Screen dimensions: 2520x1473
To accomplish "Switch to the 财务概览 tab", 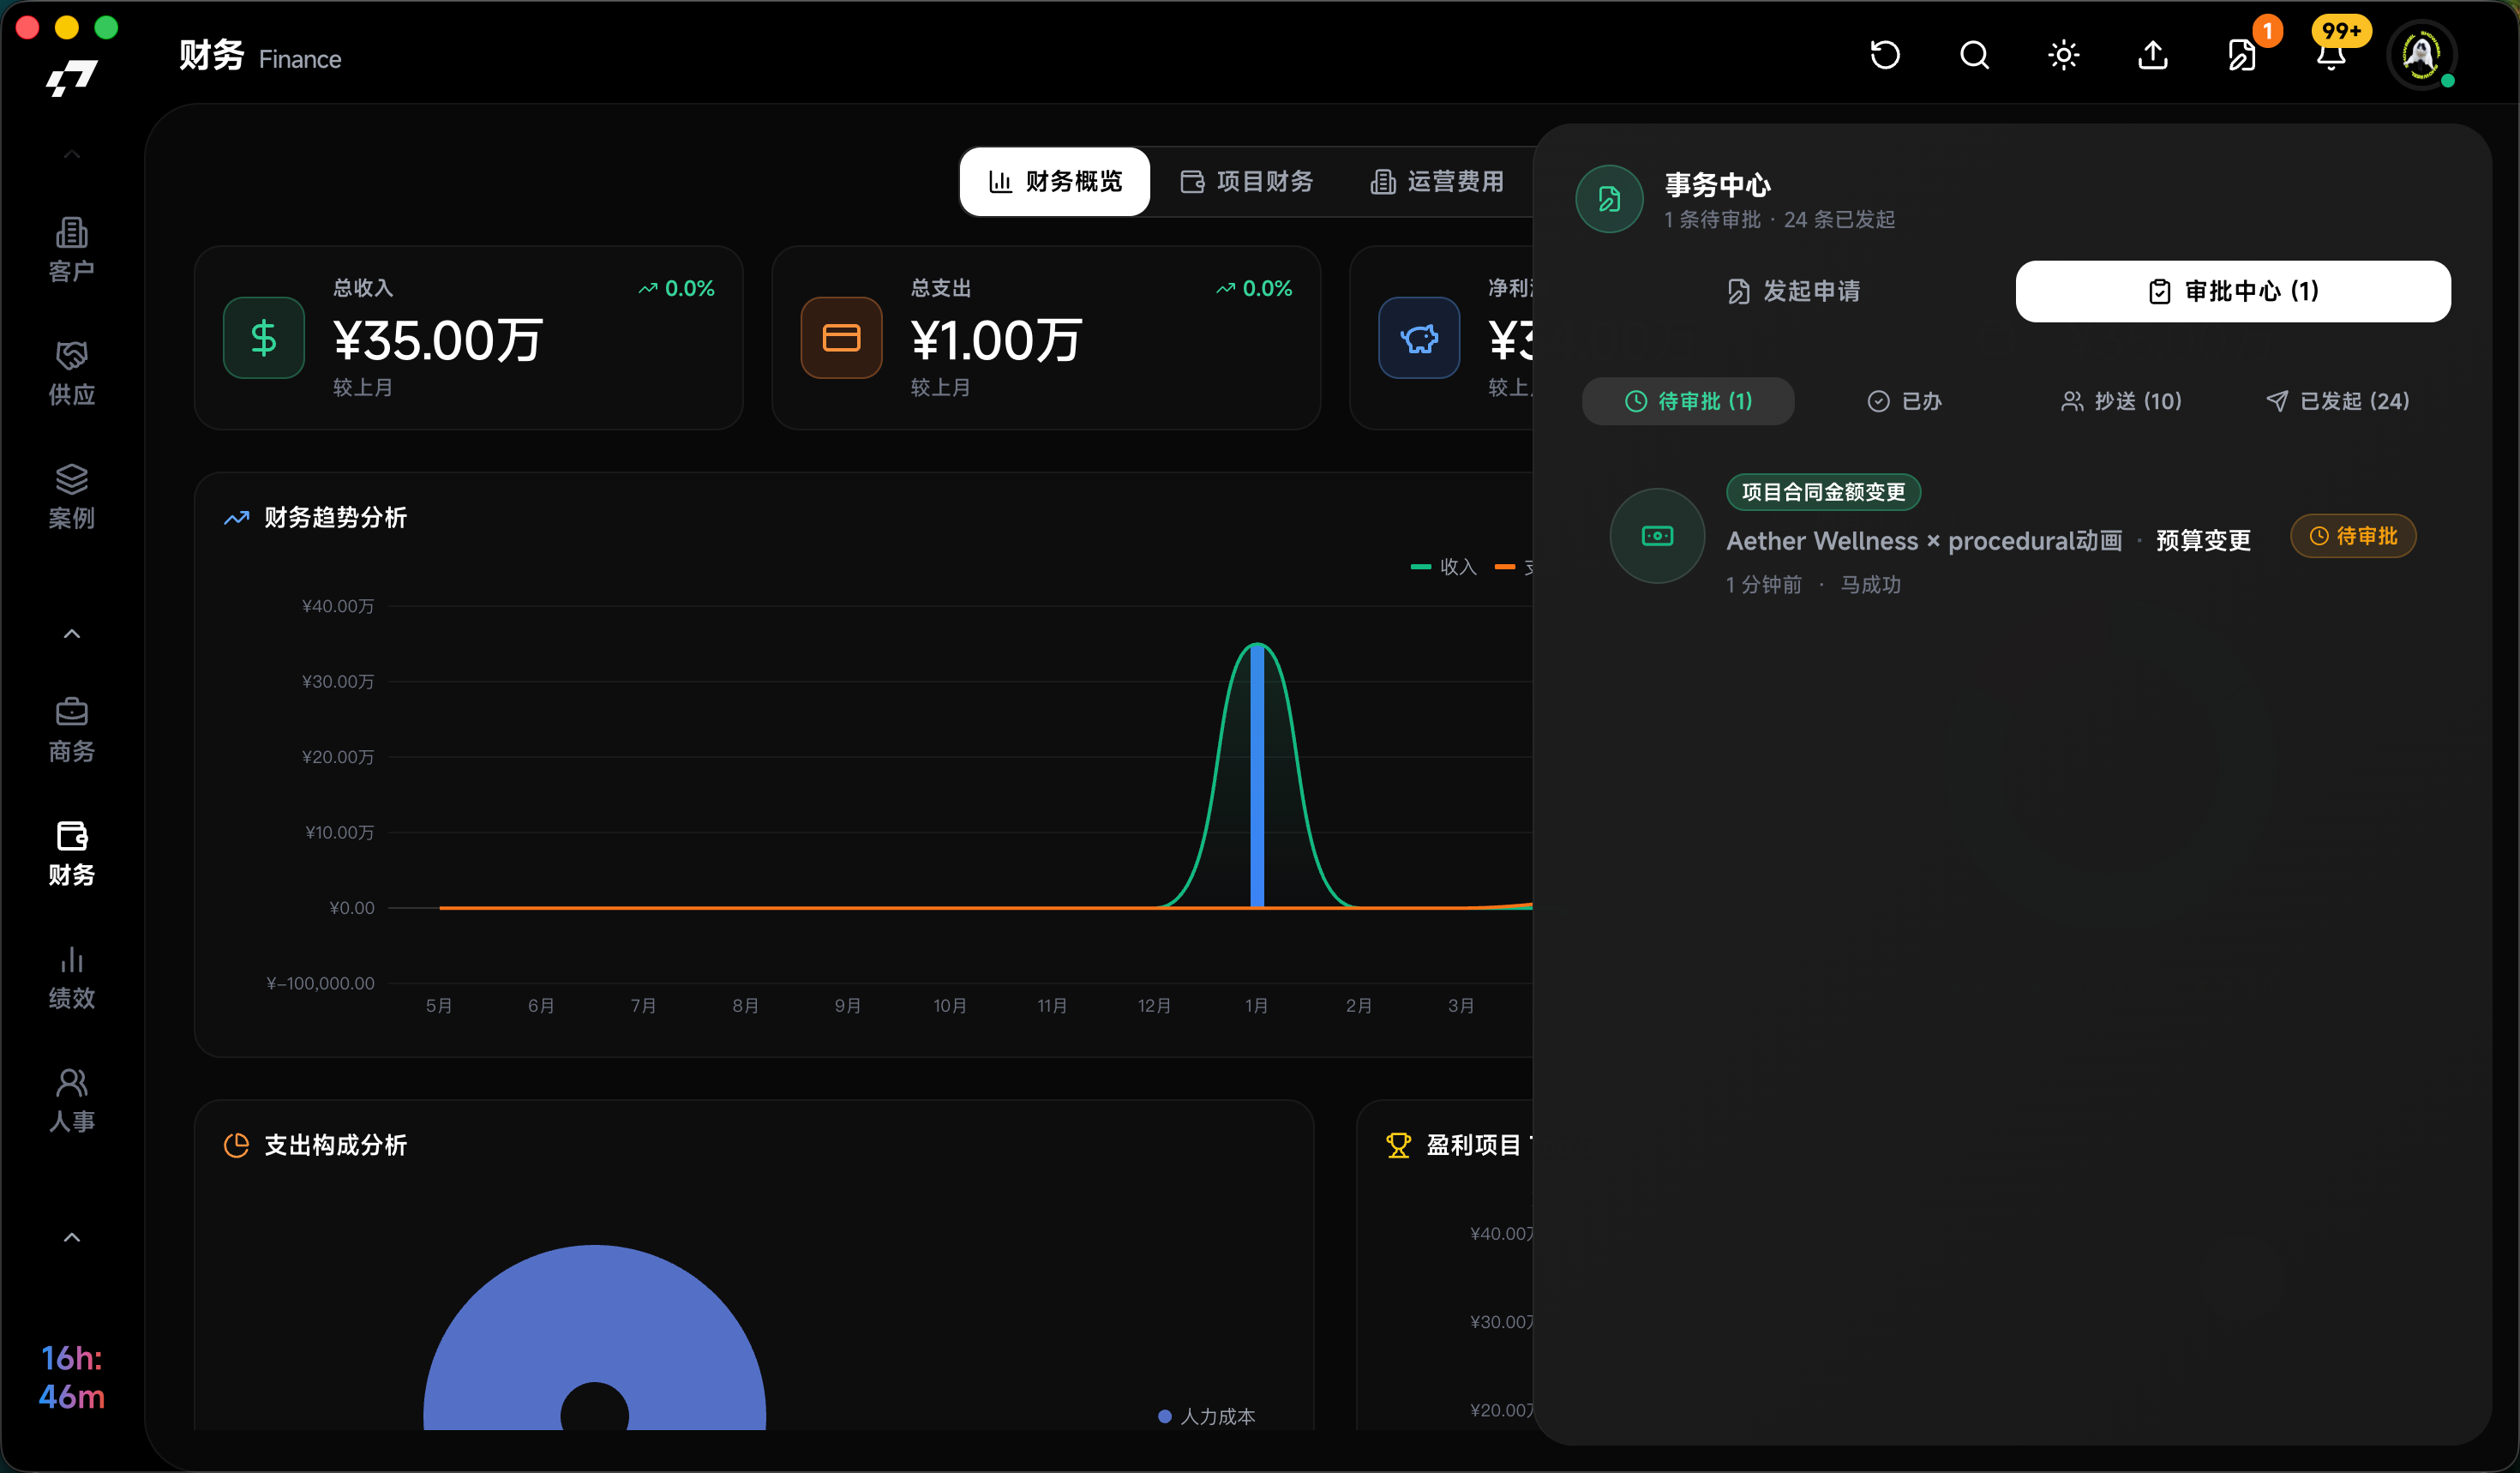I will pyautogui.click(x=1055, y=181).
